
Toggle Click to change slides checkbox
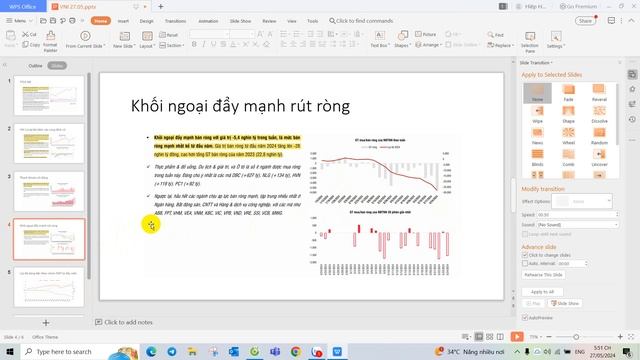[525, 255]
